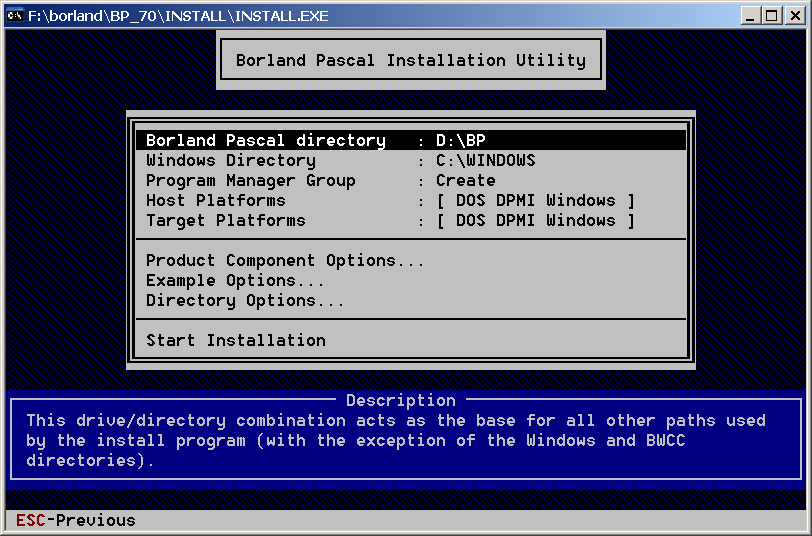Click the Description panel title
This screenshot has width=812, height=536.
(x=401, y=400)
